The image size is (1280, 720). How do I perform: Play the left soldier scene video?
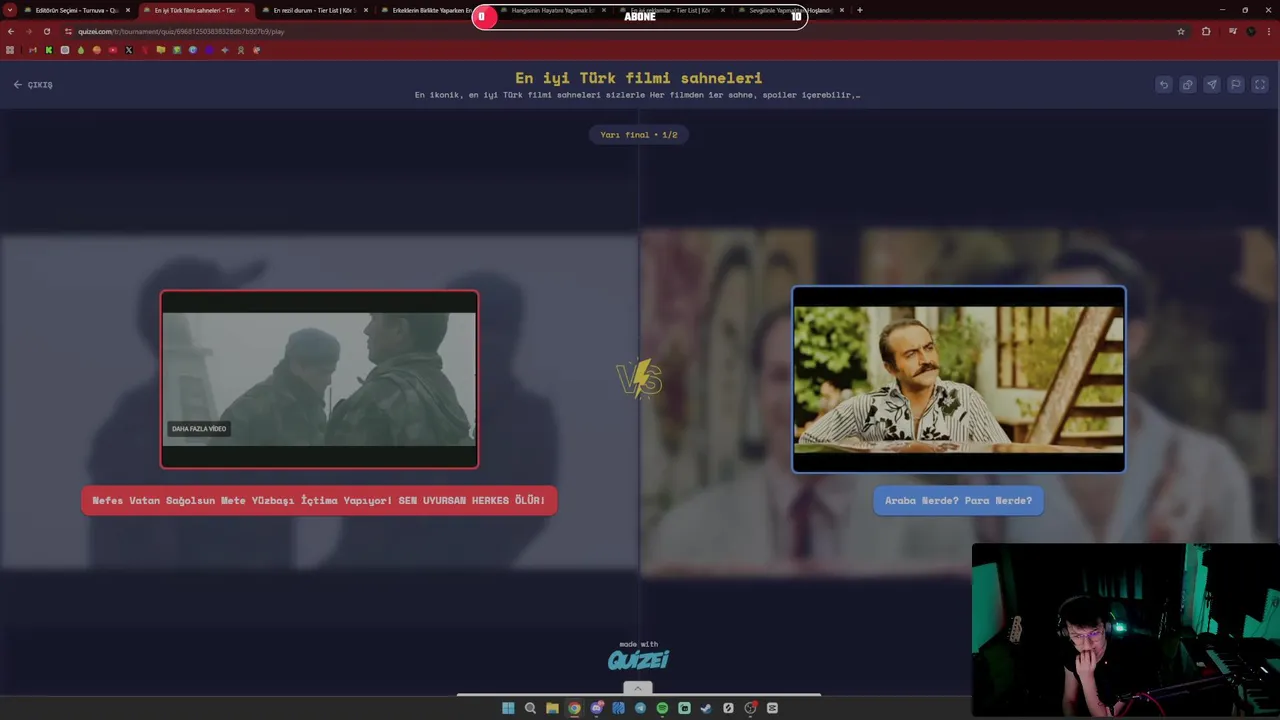pos(319,379)
